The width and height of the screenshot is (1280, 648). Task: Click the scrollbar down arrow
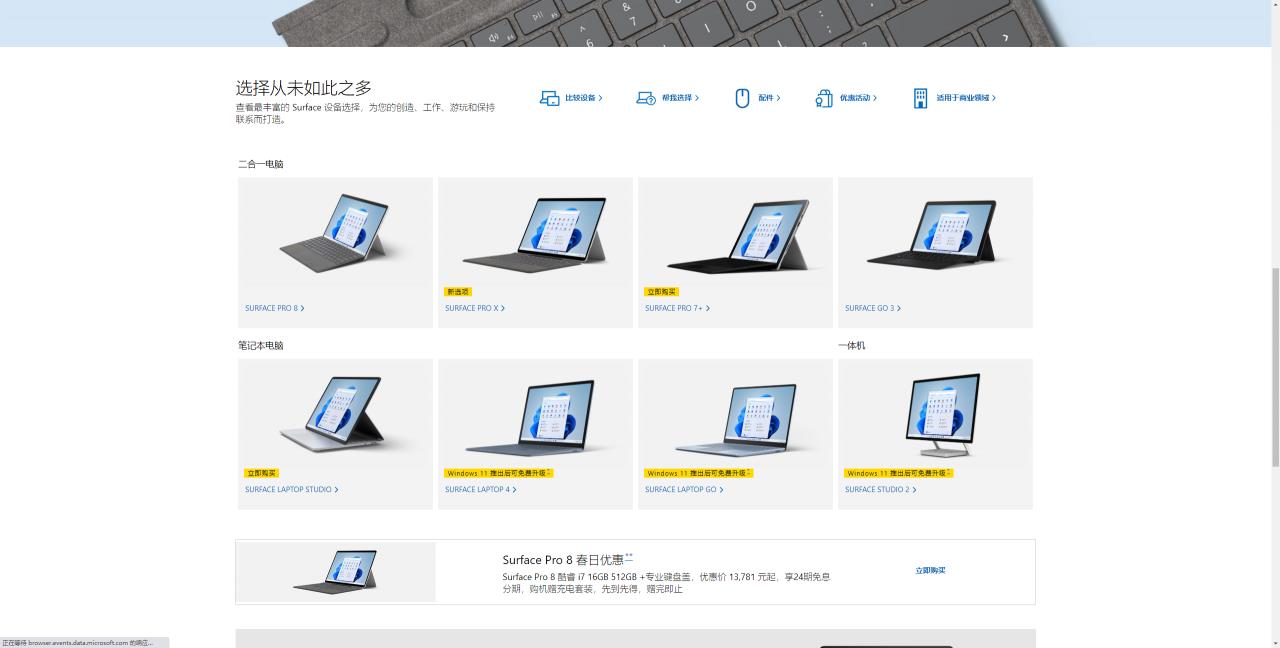point(1275,642)
